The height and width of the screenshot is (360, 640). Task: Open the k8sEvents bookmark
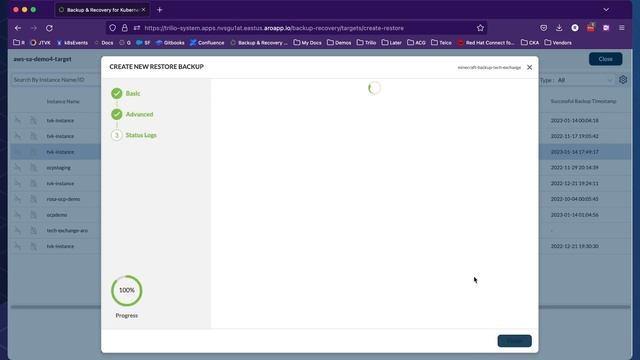pyautogui.click(x=72, y=42)
